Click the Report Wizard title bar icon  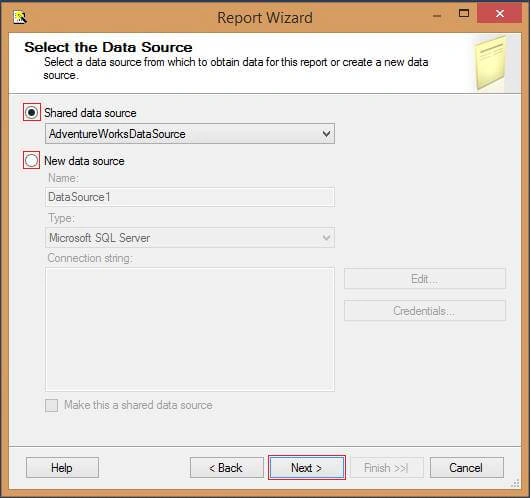[x=20, y=17]
